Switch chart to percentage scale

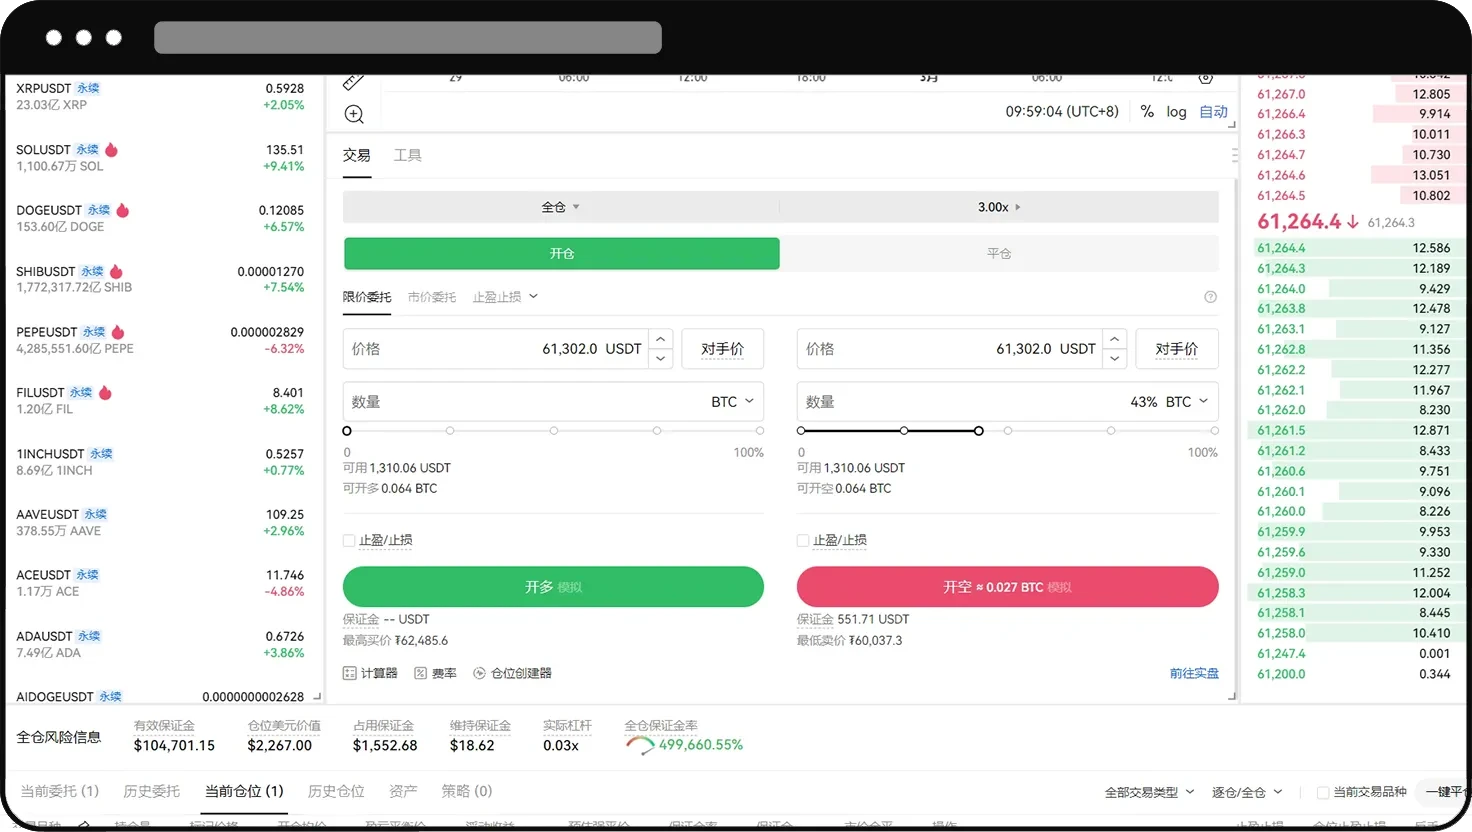pos(1147,111)
